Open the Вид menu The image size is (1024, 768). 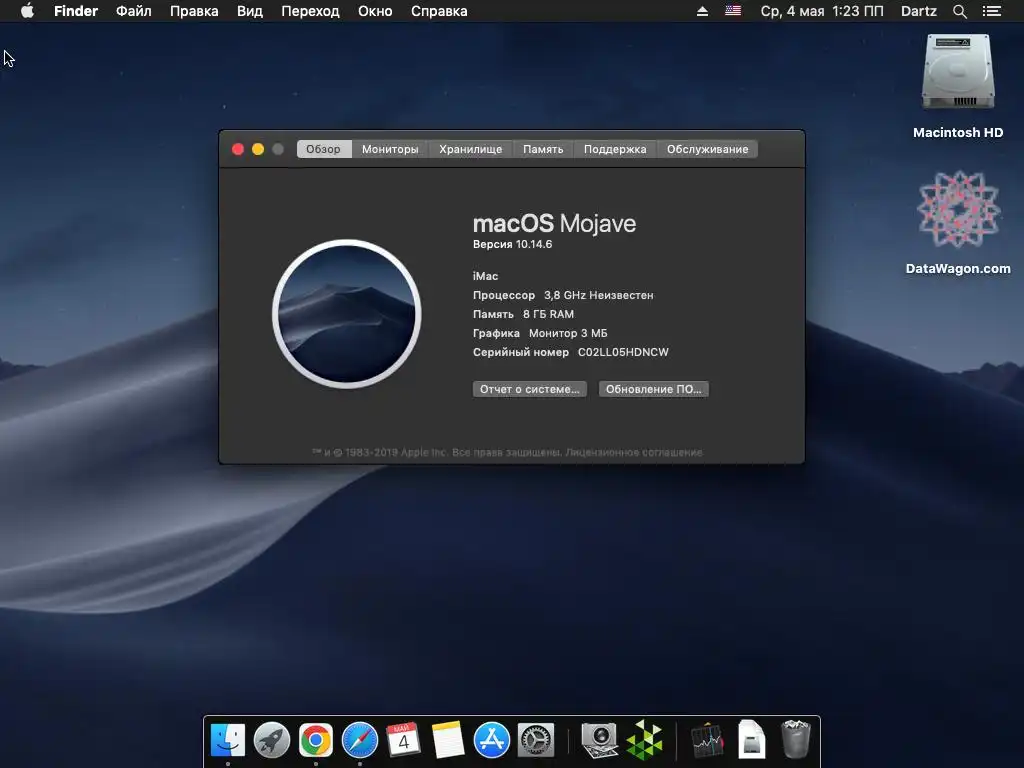point(249,11)
